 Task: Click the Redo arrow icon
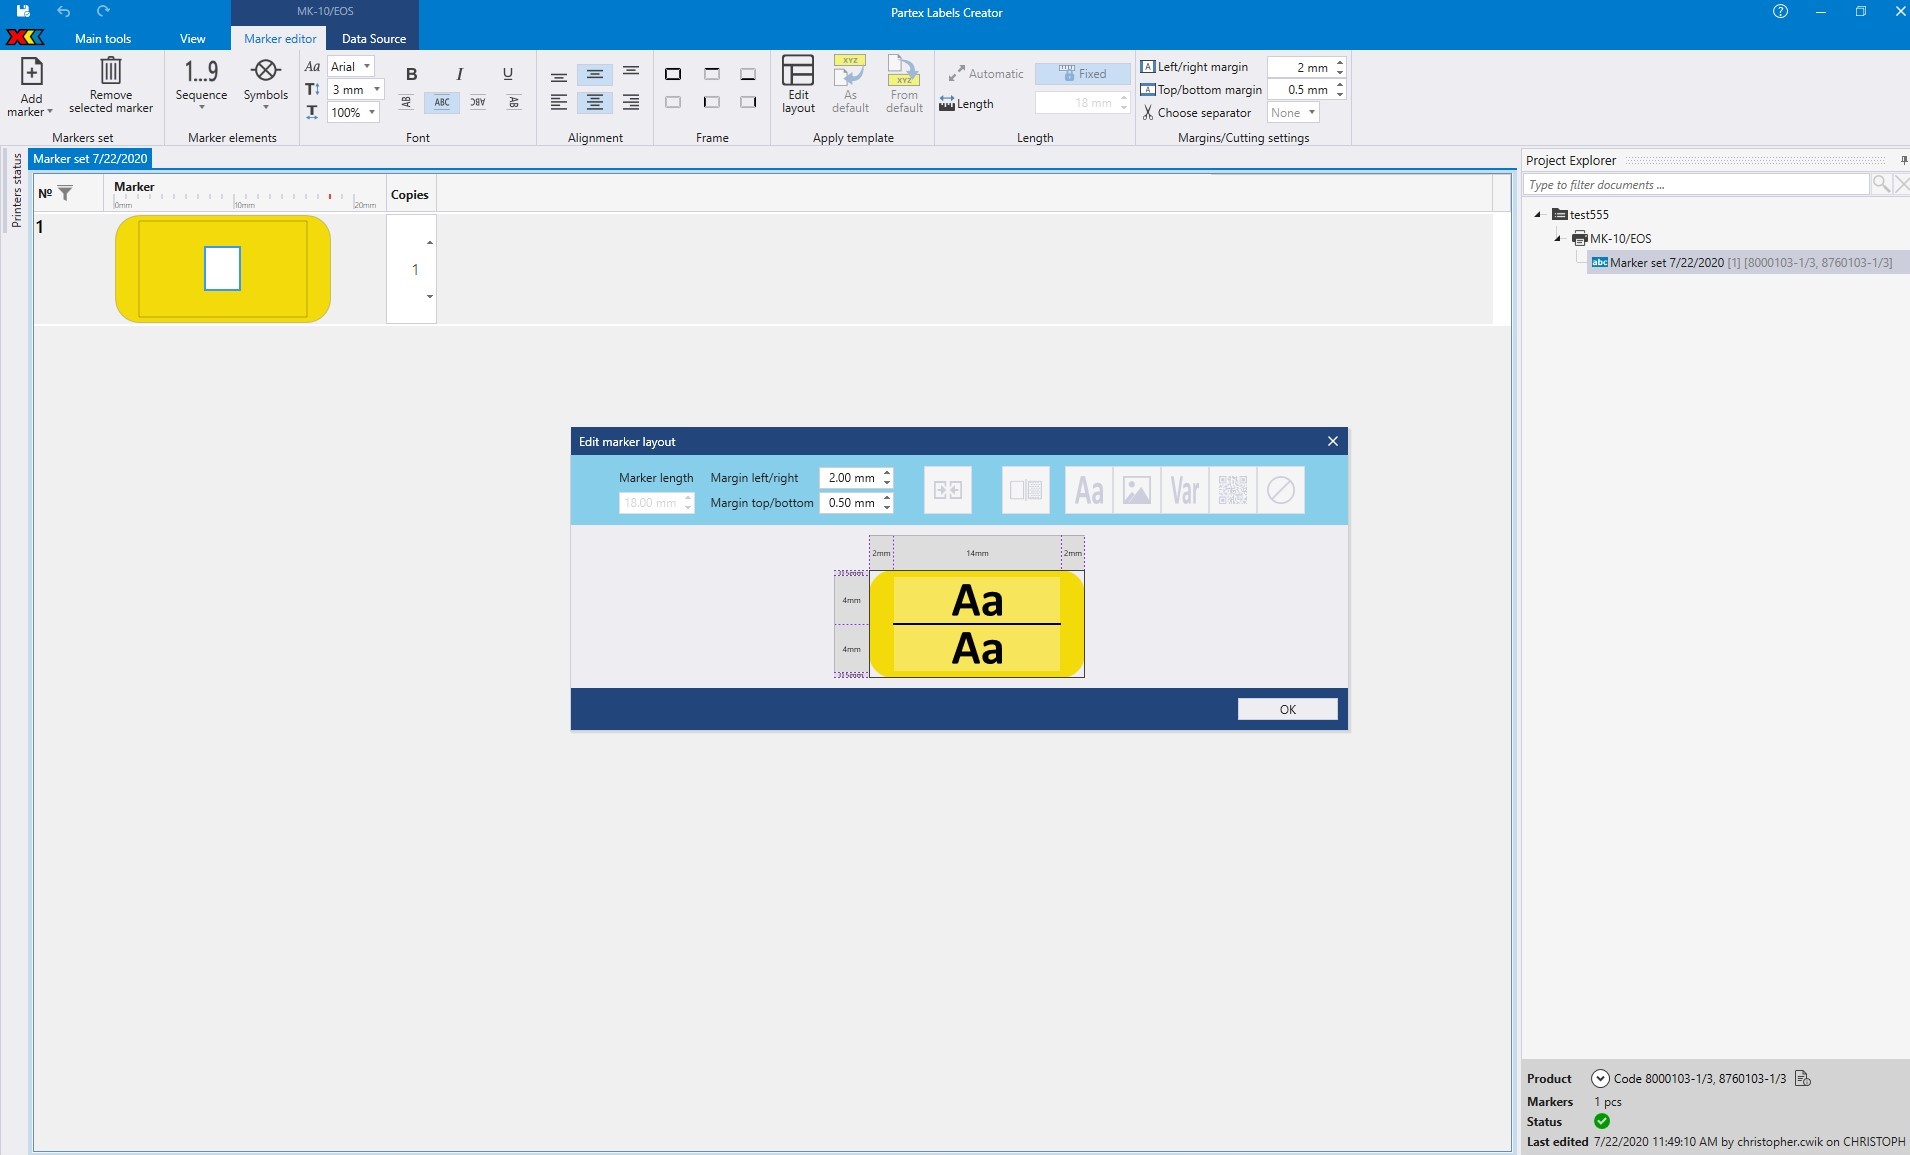tap(103, 12)
